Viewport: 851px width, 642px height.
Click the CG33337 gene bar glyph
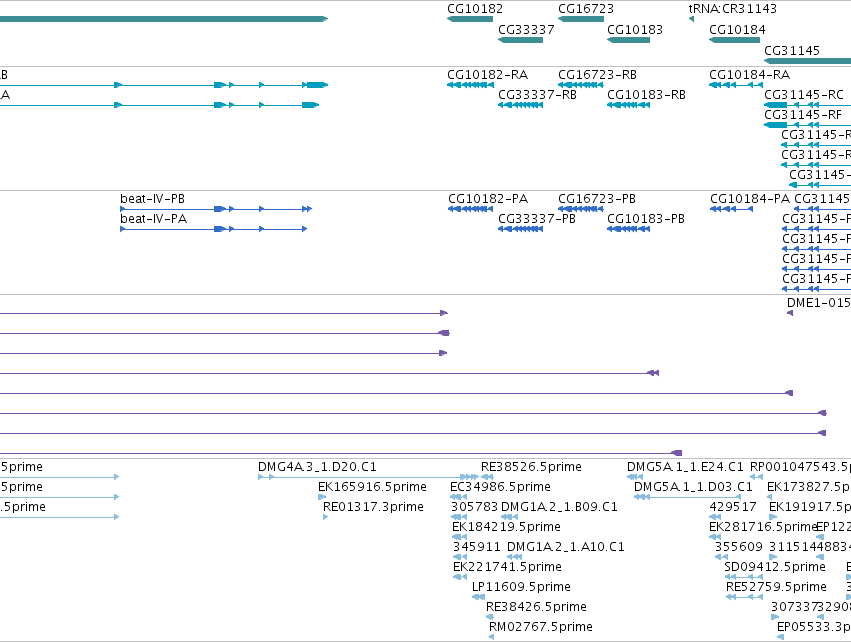coord(520,40)
